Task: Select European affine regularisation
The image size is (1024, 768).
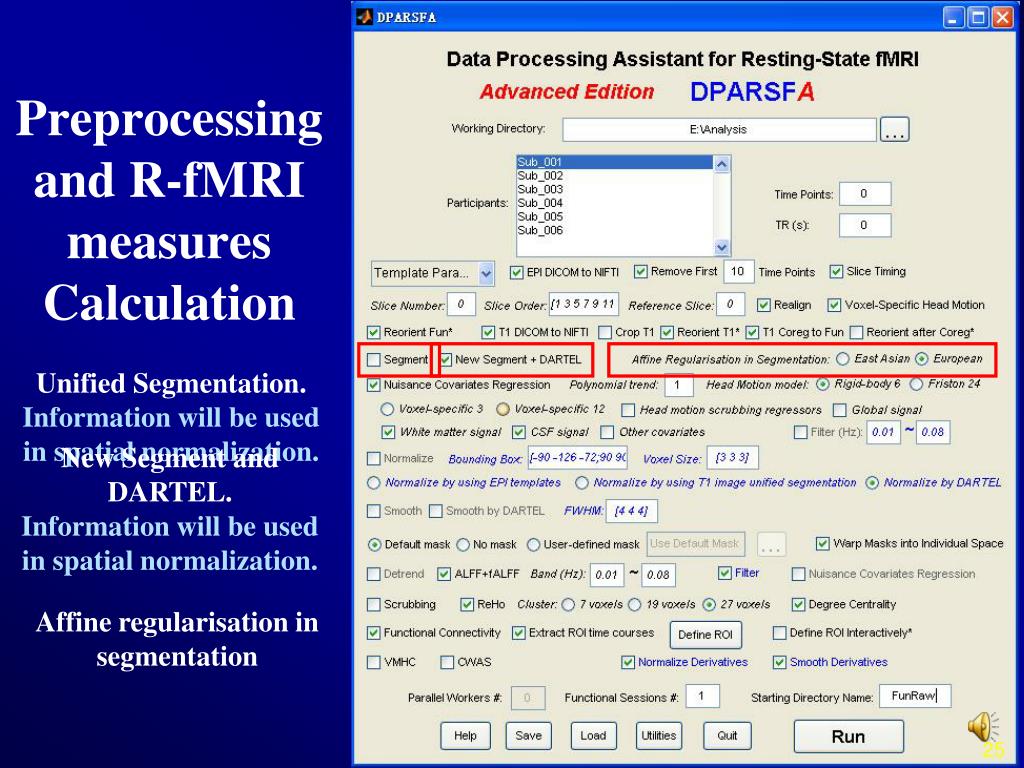Action: pyautogui.click(x=921, y=359)
